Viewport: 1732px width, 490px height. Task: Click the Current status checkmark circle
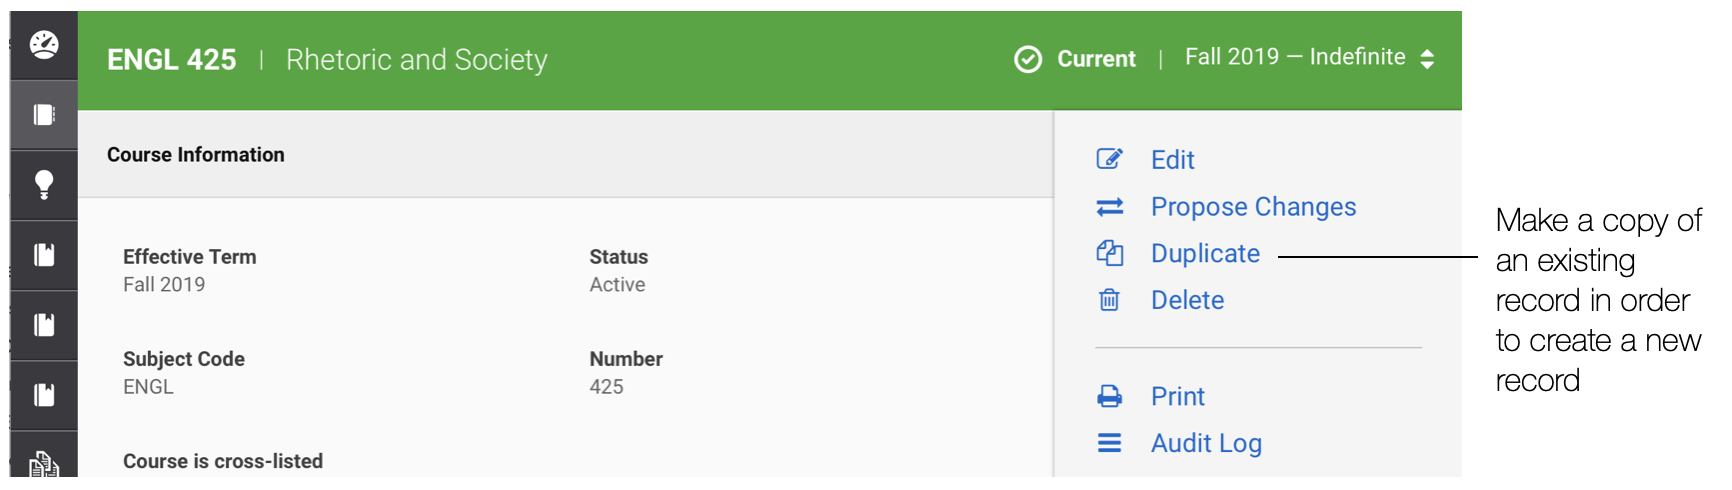tap(1028, 59)
